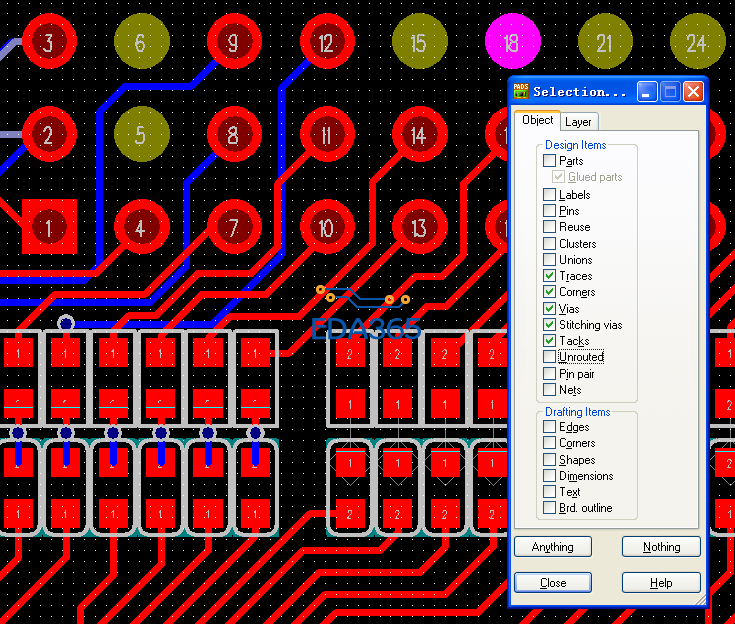The image size is (735, 624).
Task: Enable Brd. outline under Drafting Items
Action: (549, 508)
